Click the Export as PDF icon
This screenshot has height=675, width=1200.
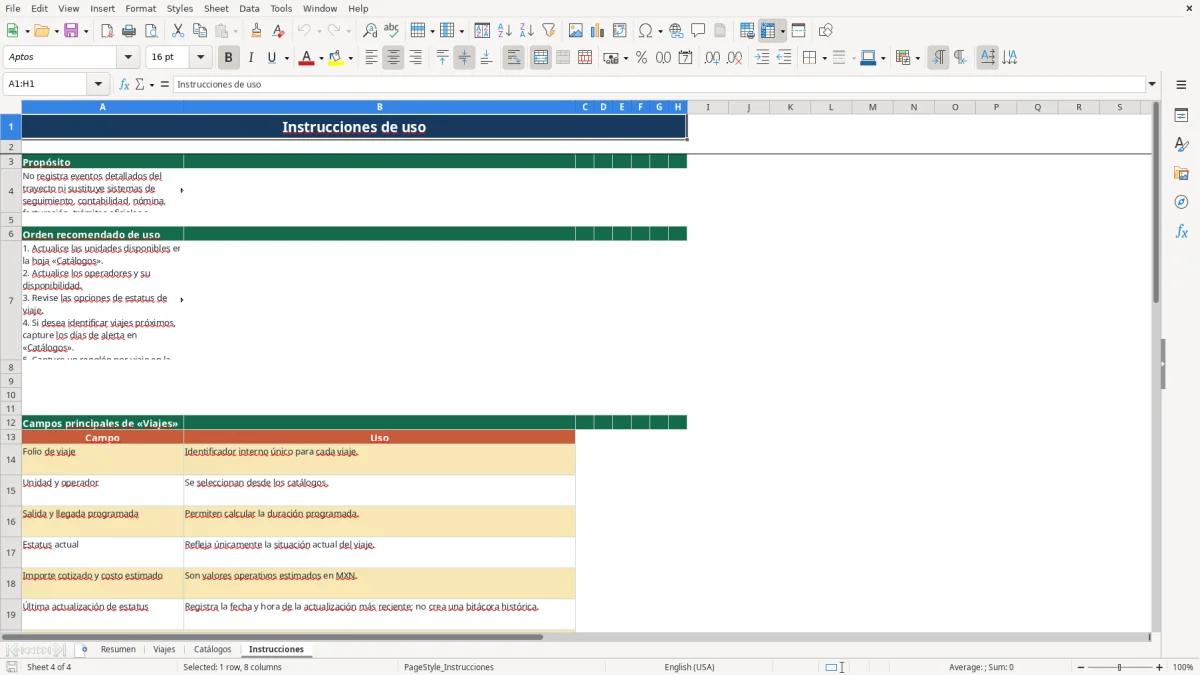point(107,31)
